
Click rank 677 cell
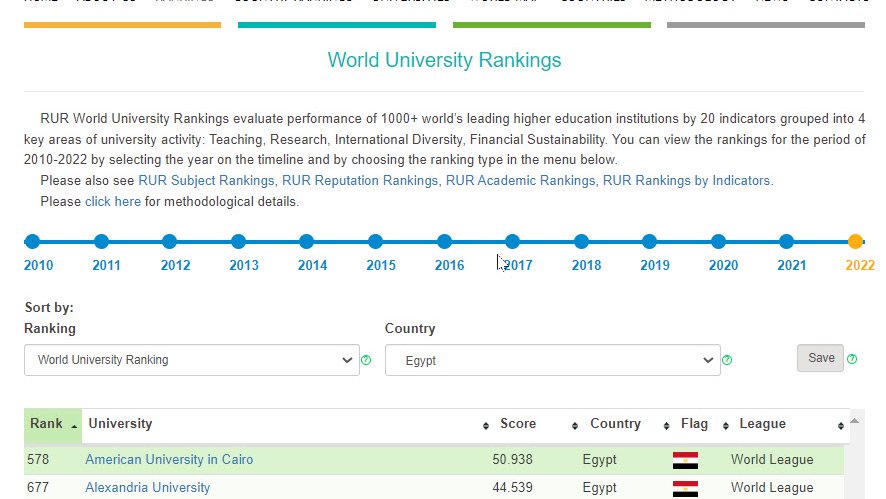[x=38, y=488]
